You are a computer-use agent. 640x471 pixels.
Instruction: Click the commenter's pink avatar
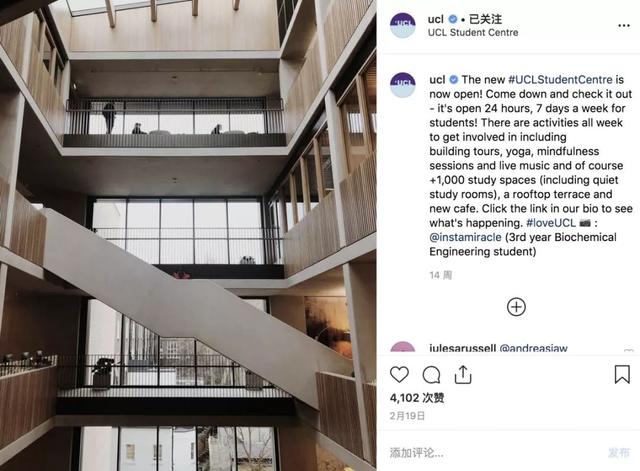coord(403,347)
